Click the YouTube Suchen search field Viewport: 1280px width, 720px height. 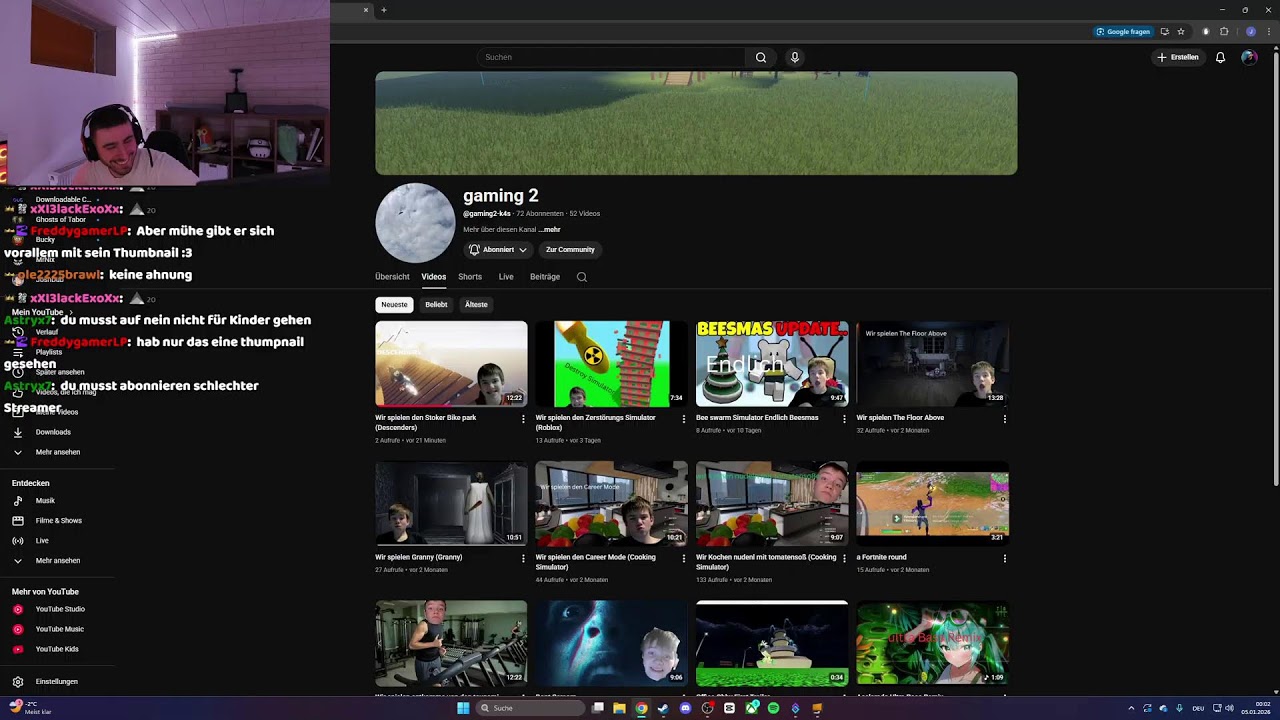click(x=610, y=57)
